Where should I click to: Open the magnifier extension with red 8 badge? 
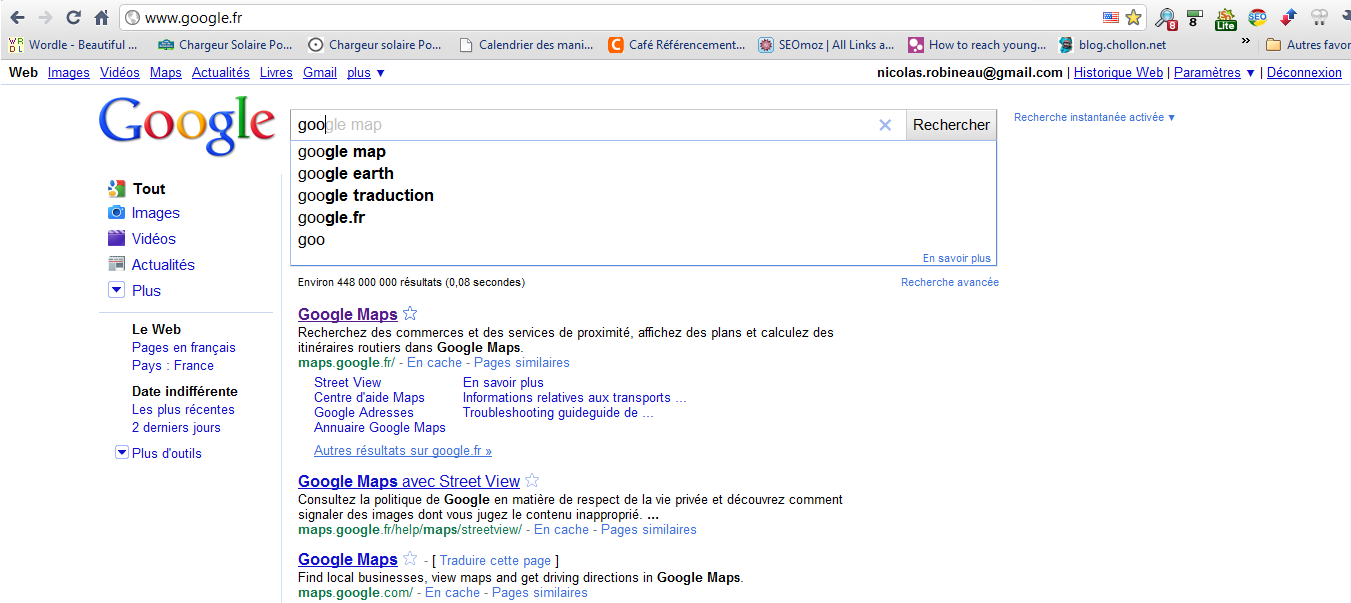(1166, 18)
